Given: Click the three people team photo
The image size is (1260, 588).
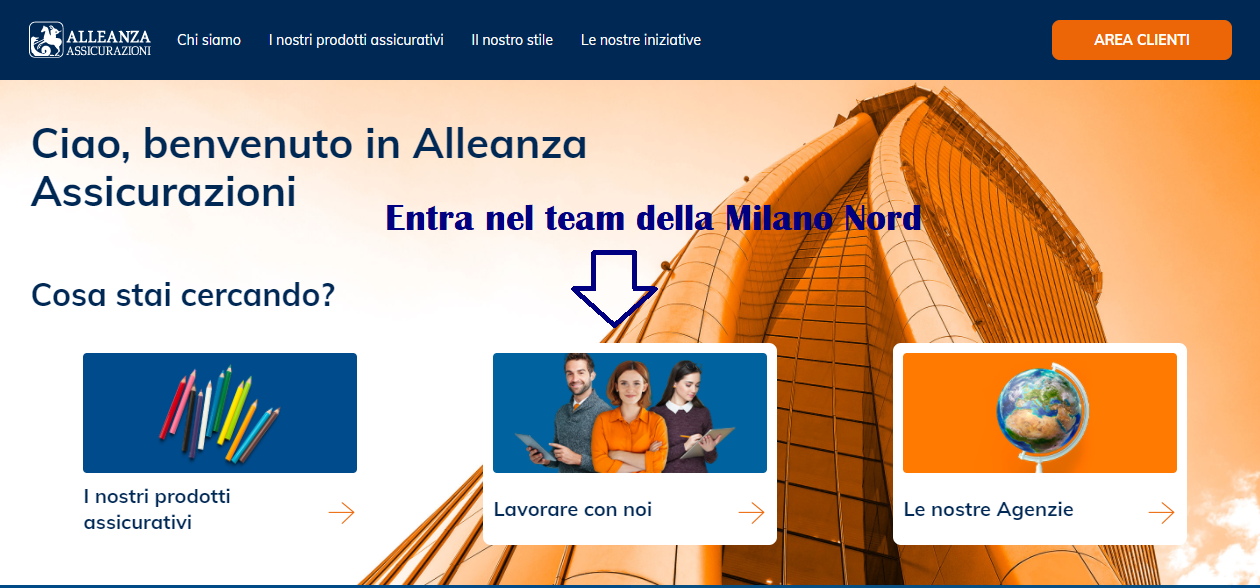Looking at the screenshot, I should tap(630, 413).
